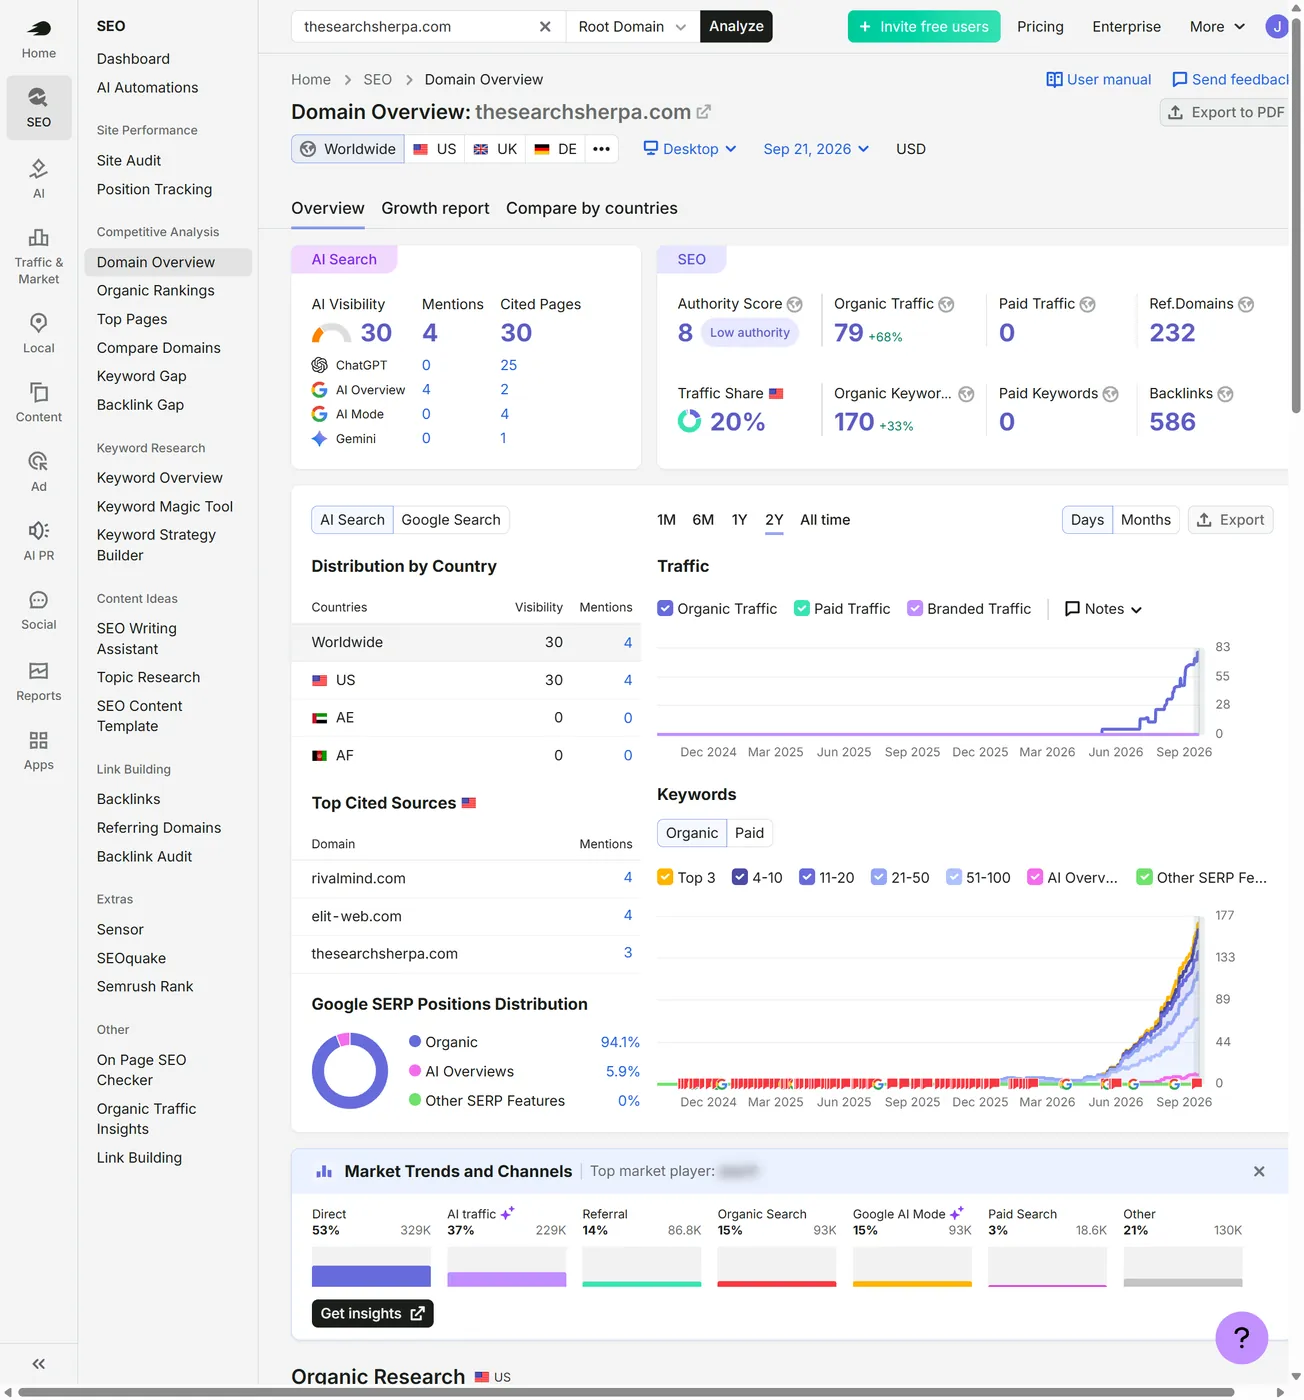Open the Sep 21, 2026 date dropdown
Screen dimensions: 1304x1400
[816, 149]
